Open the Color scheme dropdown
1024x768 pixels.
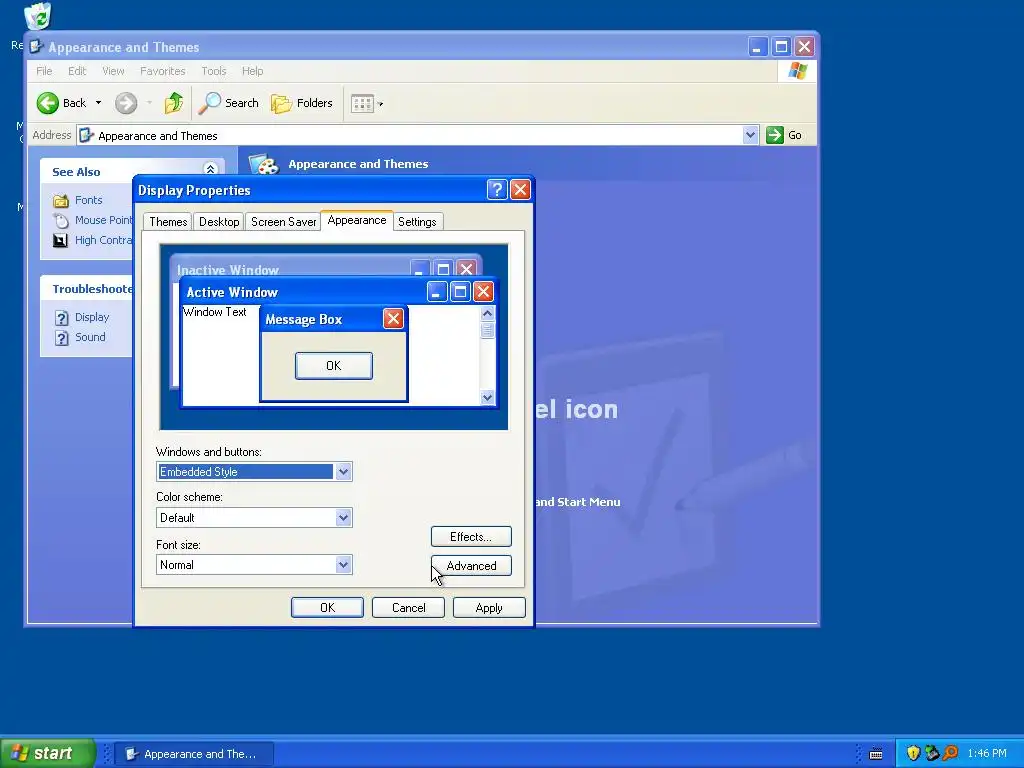(344, 518)
